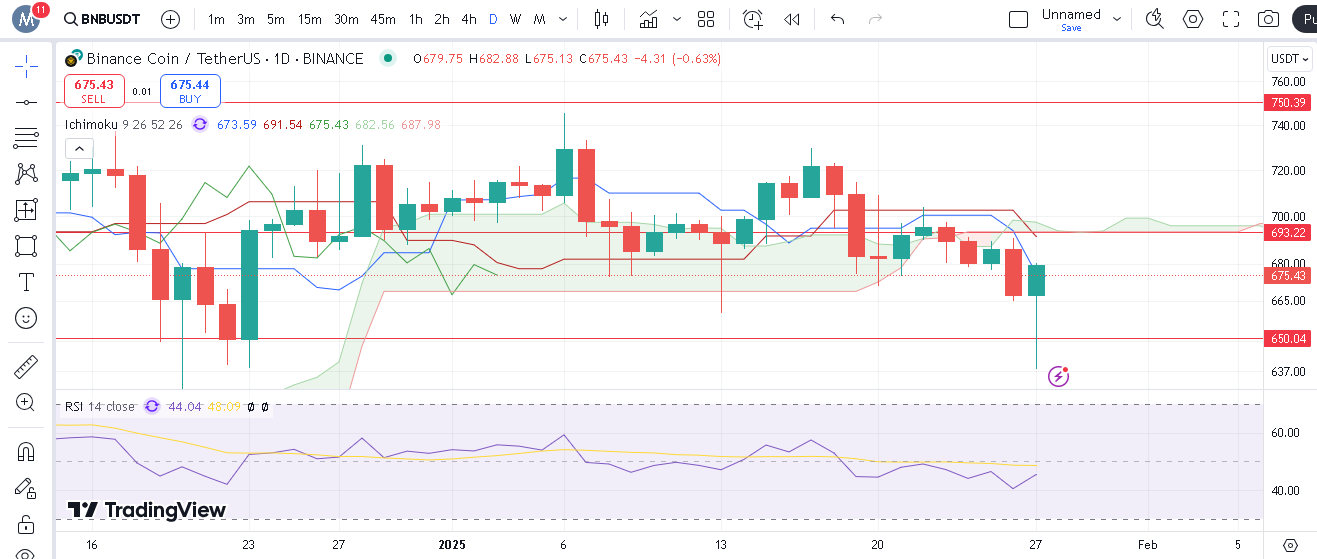Undo the last chart action

tap(838, 19)
